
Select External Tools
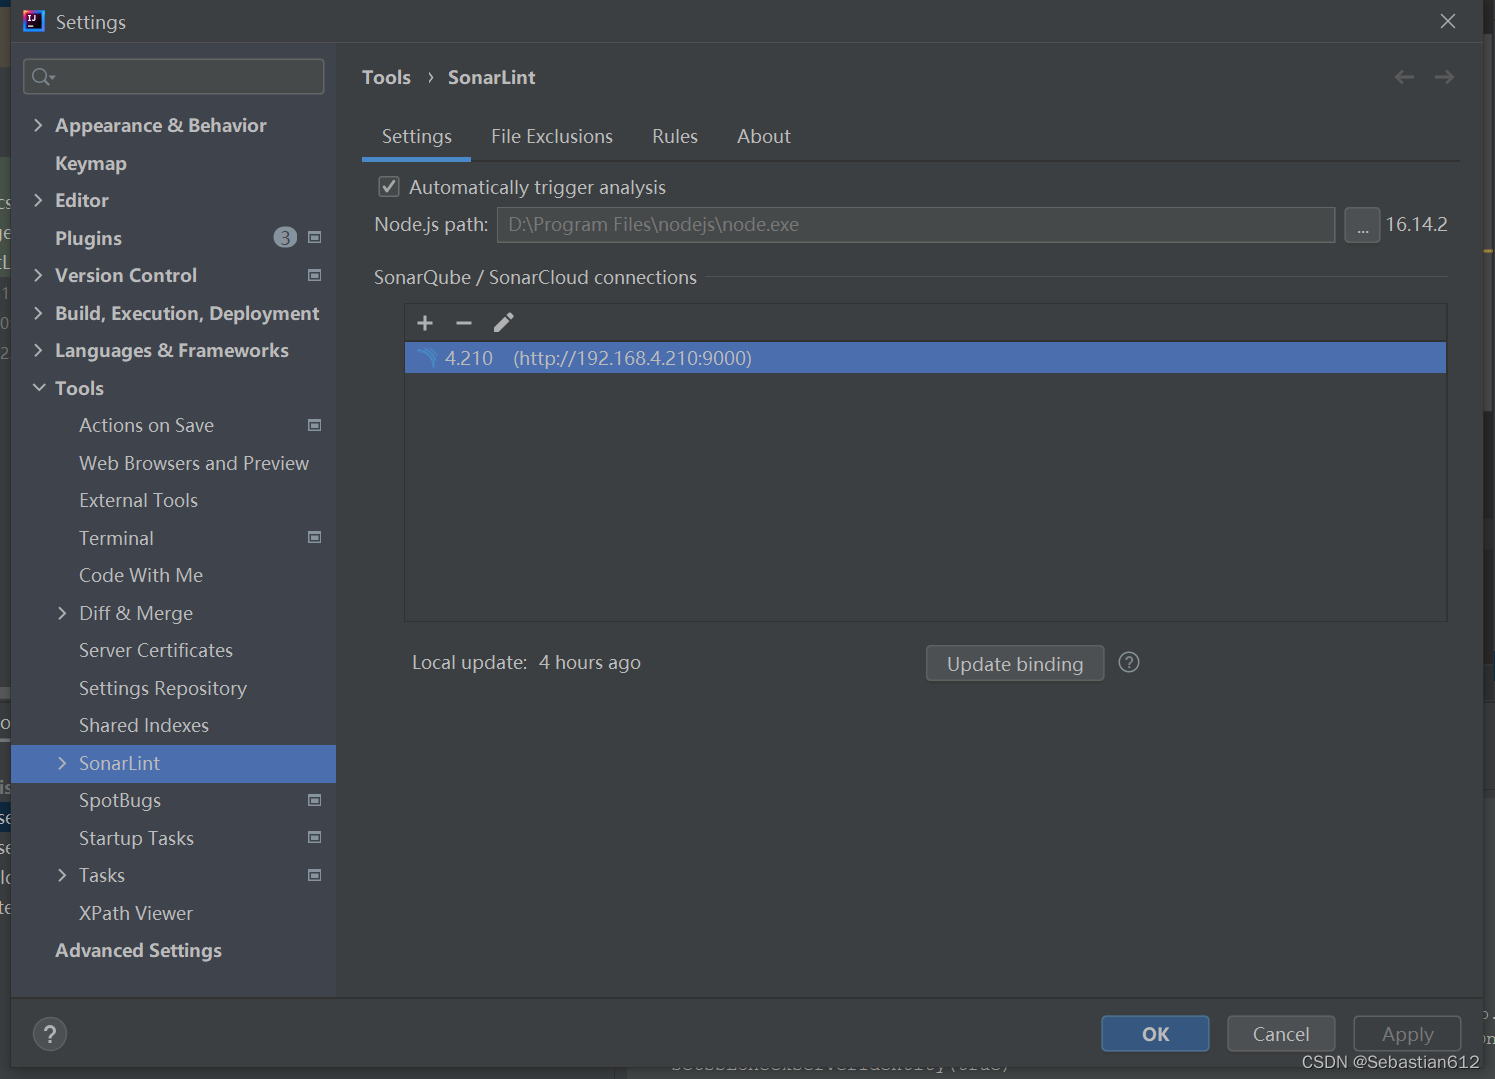pyautogui.click(x=138, y=500)
